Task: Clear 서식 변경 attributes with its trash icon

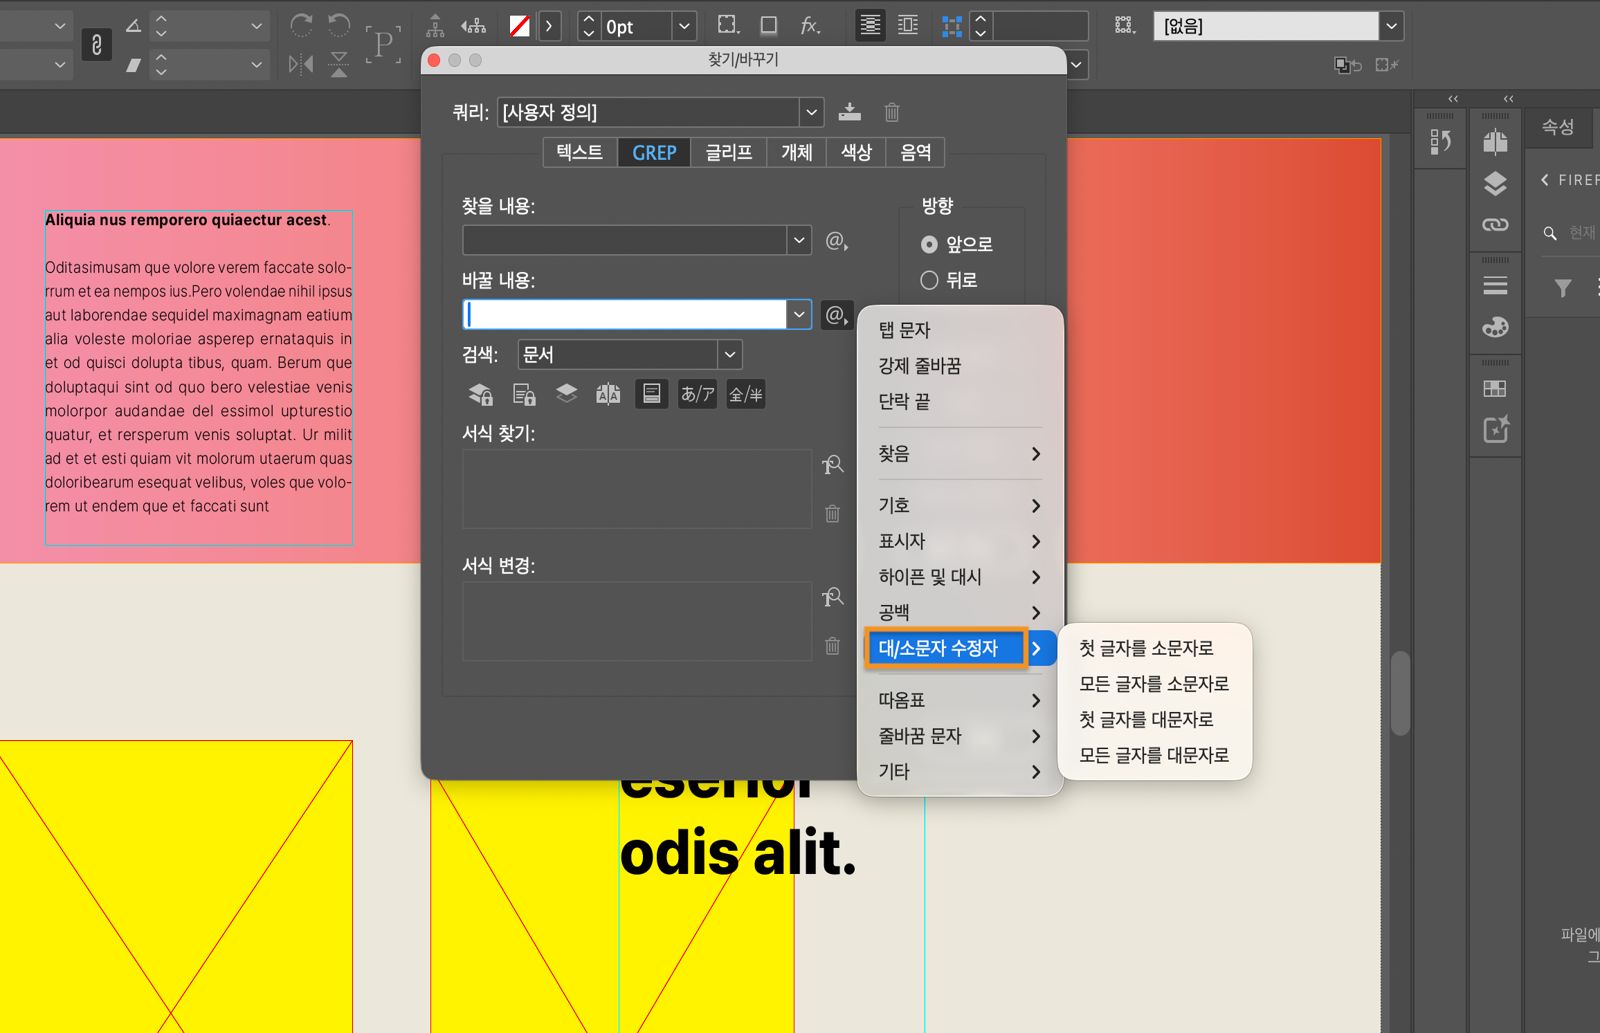Action: pos(832,646)
